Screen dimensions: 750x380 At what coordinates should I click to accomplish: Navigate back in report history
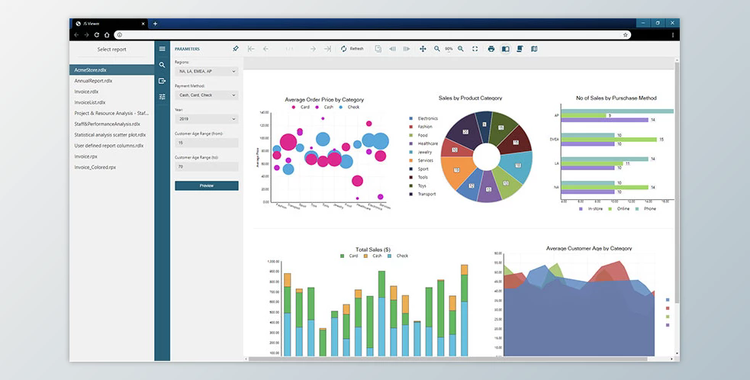point(392,49)
